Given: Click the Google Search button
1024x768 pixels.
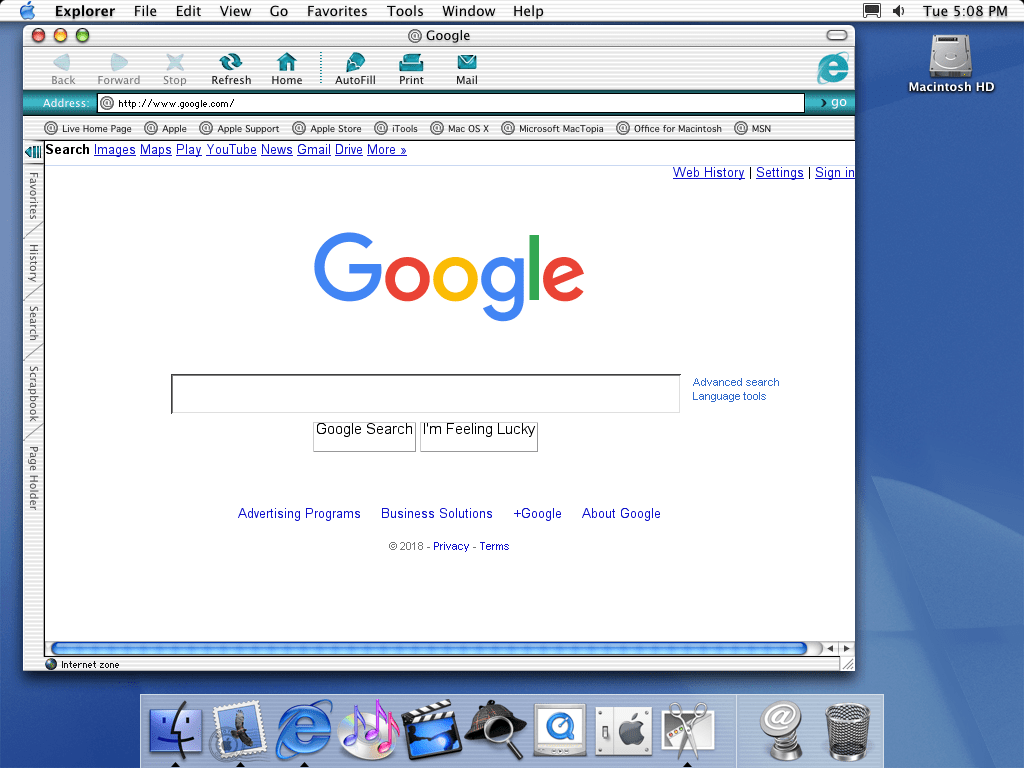Looking at the screenshot, I should (x=364, y=436).
